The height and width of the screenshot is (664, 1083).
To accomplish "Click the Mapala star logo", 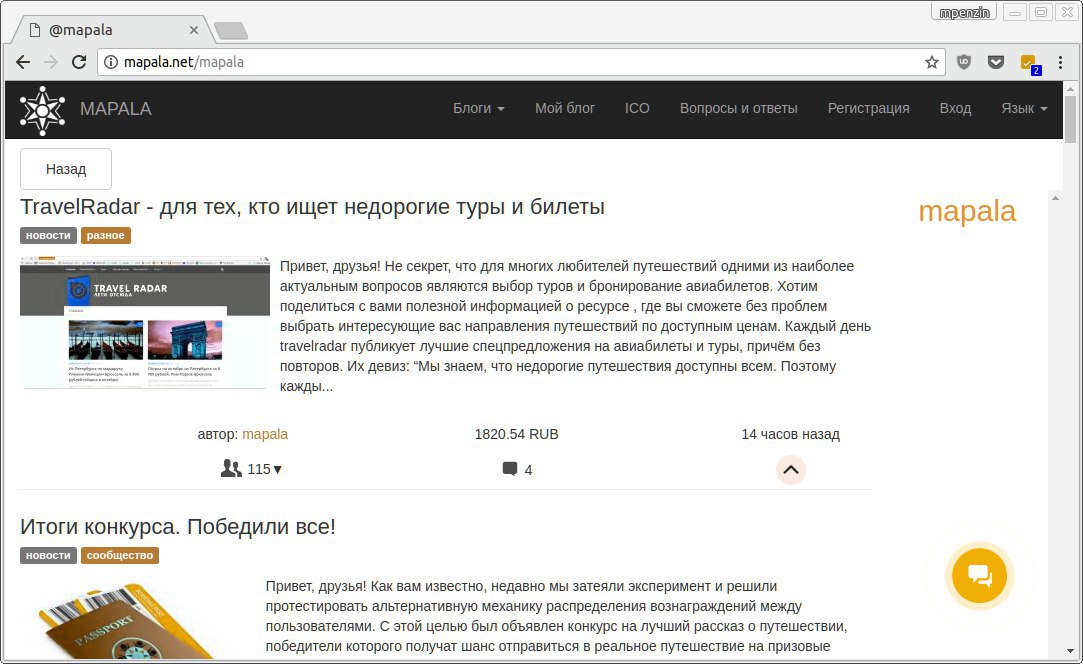I will pos(42,110).
